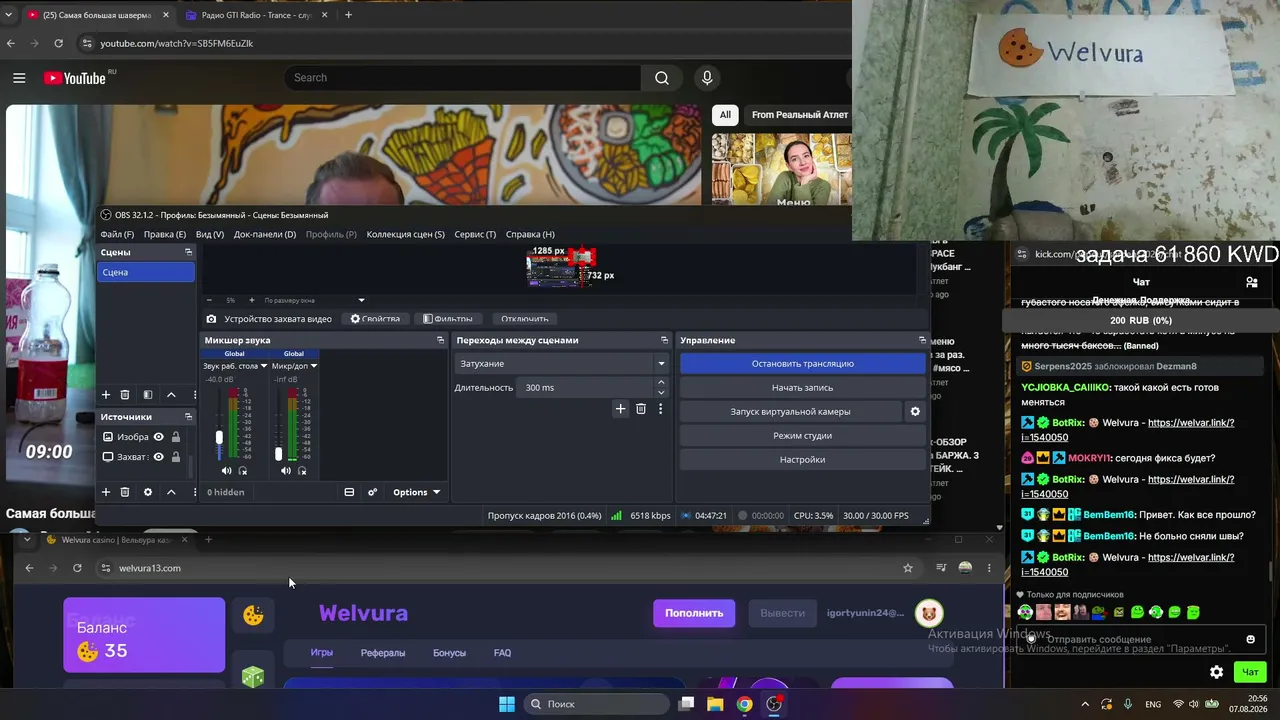Click the YouTube search magnifier button
The image size is (1280, 720).
pyautogui.click(x=662, y=78)
